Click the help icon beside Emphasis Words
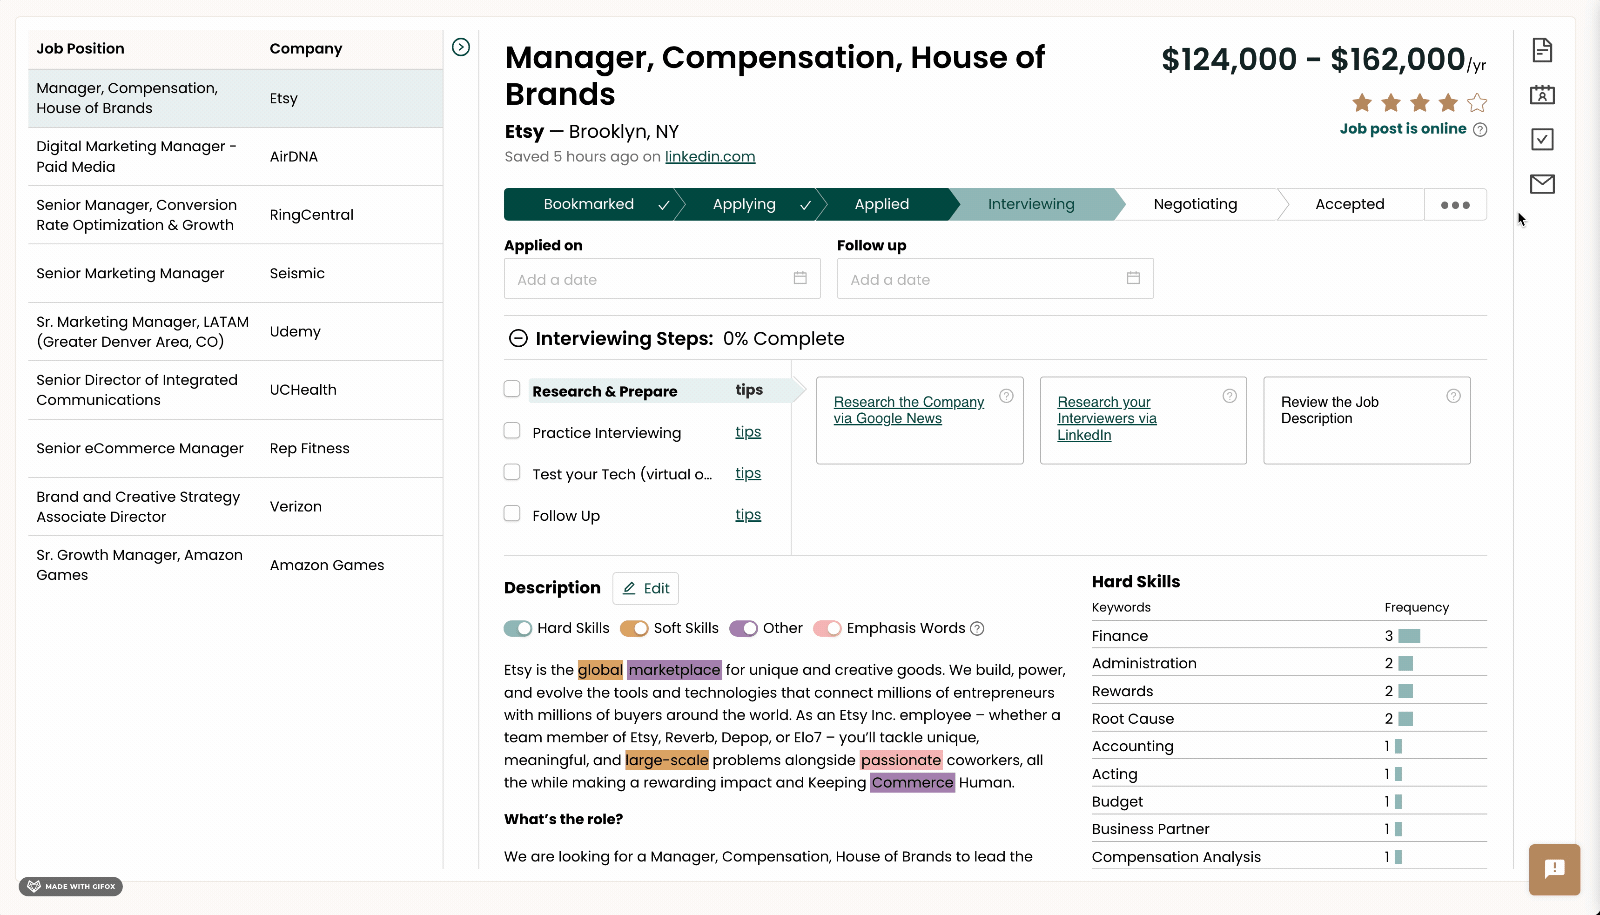 [x=978, y=629]
